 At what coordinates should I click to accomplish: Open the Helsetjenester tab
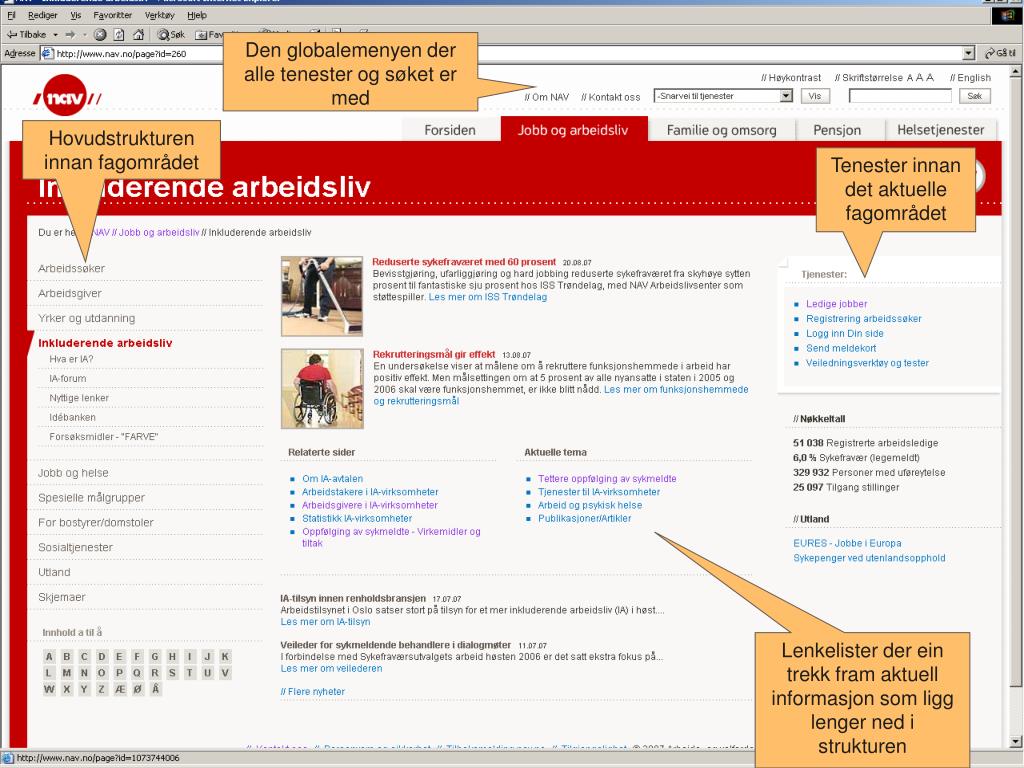pos(940,130)
